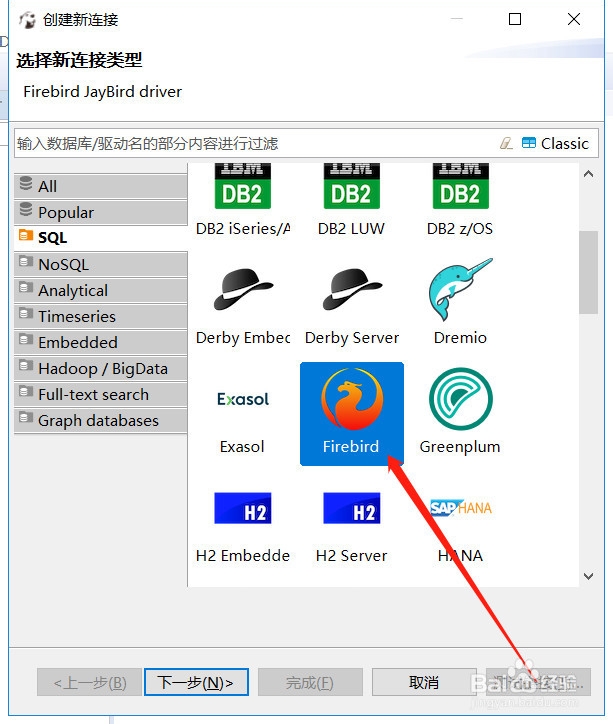Click the 取消 cancel button
Image resolution: width=613 pixels, height=724 pixels.
point(424,682)
